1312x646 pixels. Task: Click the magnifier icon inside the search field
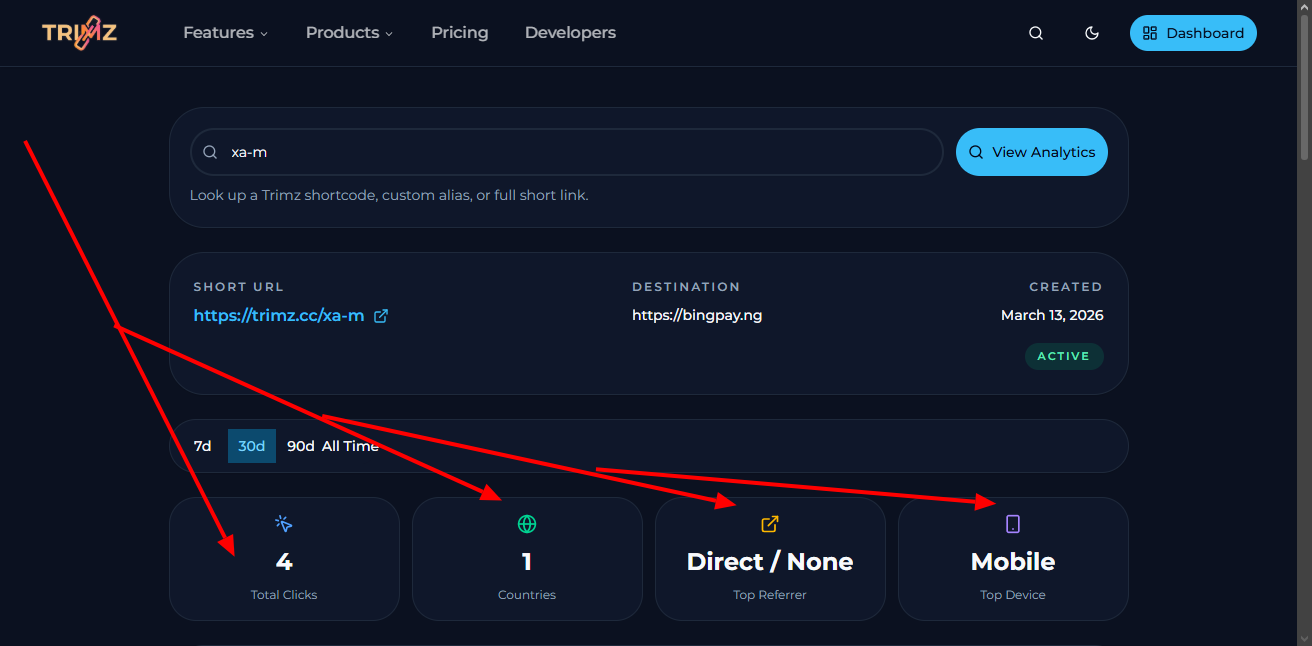pos(210,151)
